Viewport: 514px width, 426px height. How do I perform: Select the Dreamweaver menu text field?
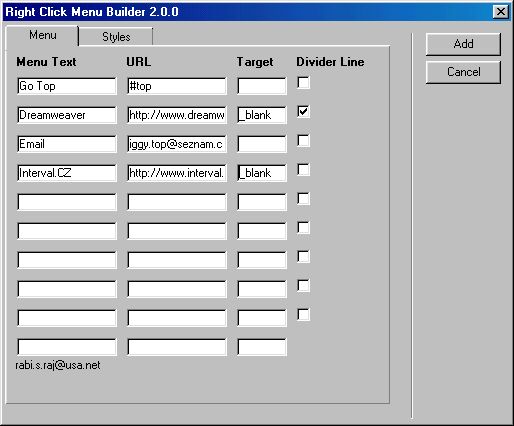[x=67, y=115]
